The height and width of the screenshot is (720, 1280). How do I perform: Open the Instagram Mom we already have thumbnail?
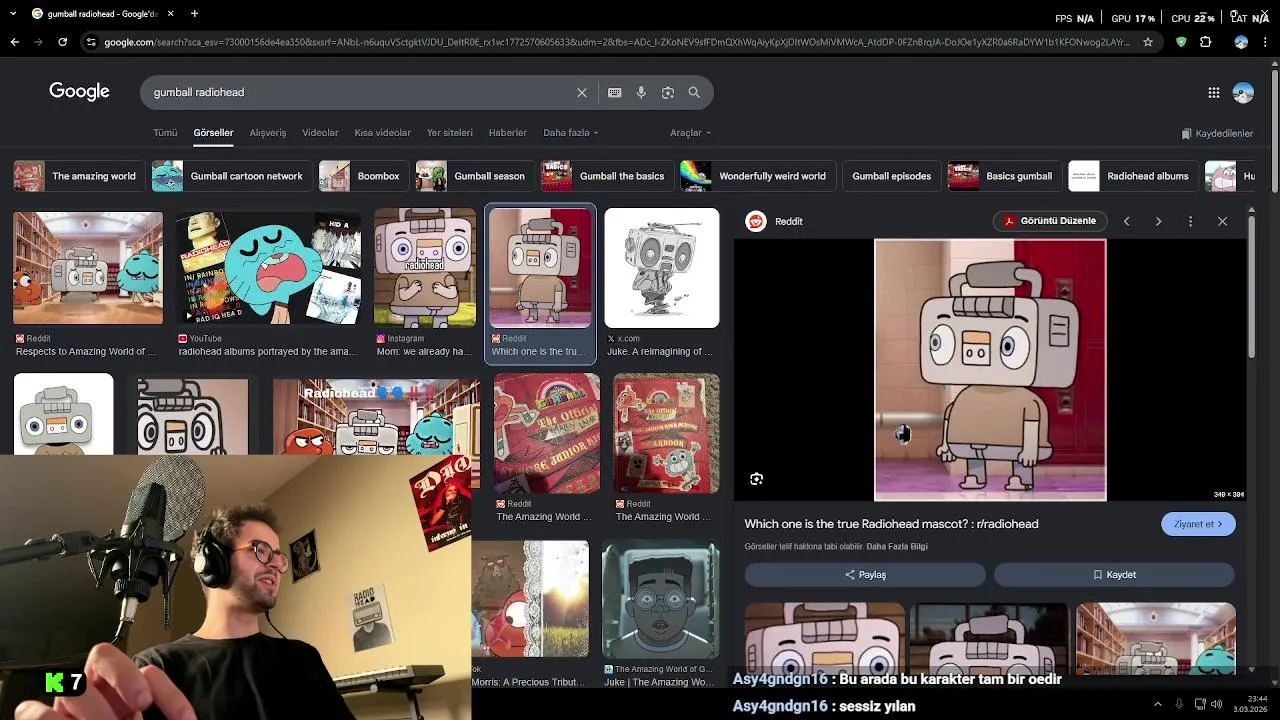425,267
